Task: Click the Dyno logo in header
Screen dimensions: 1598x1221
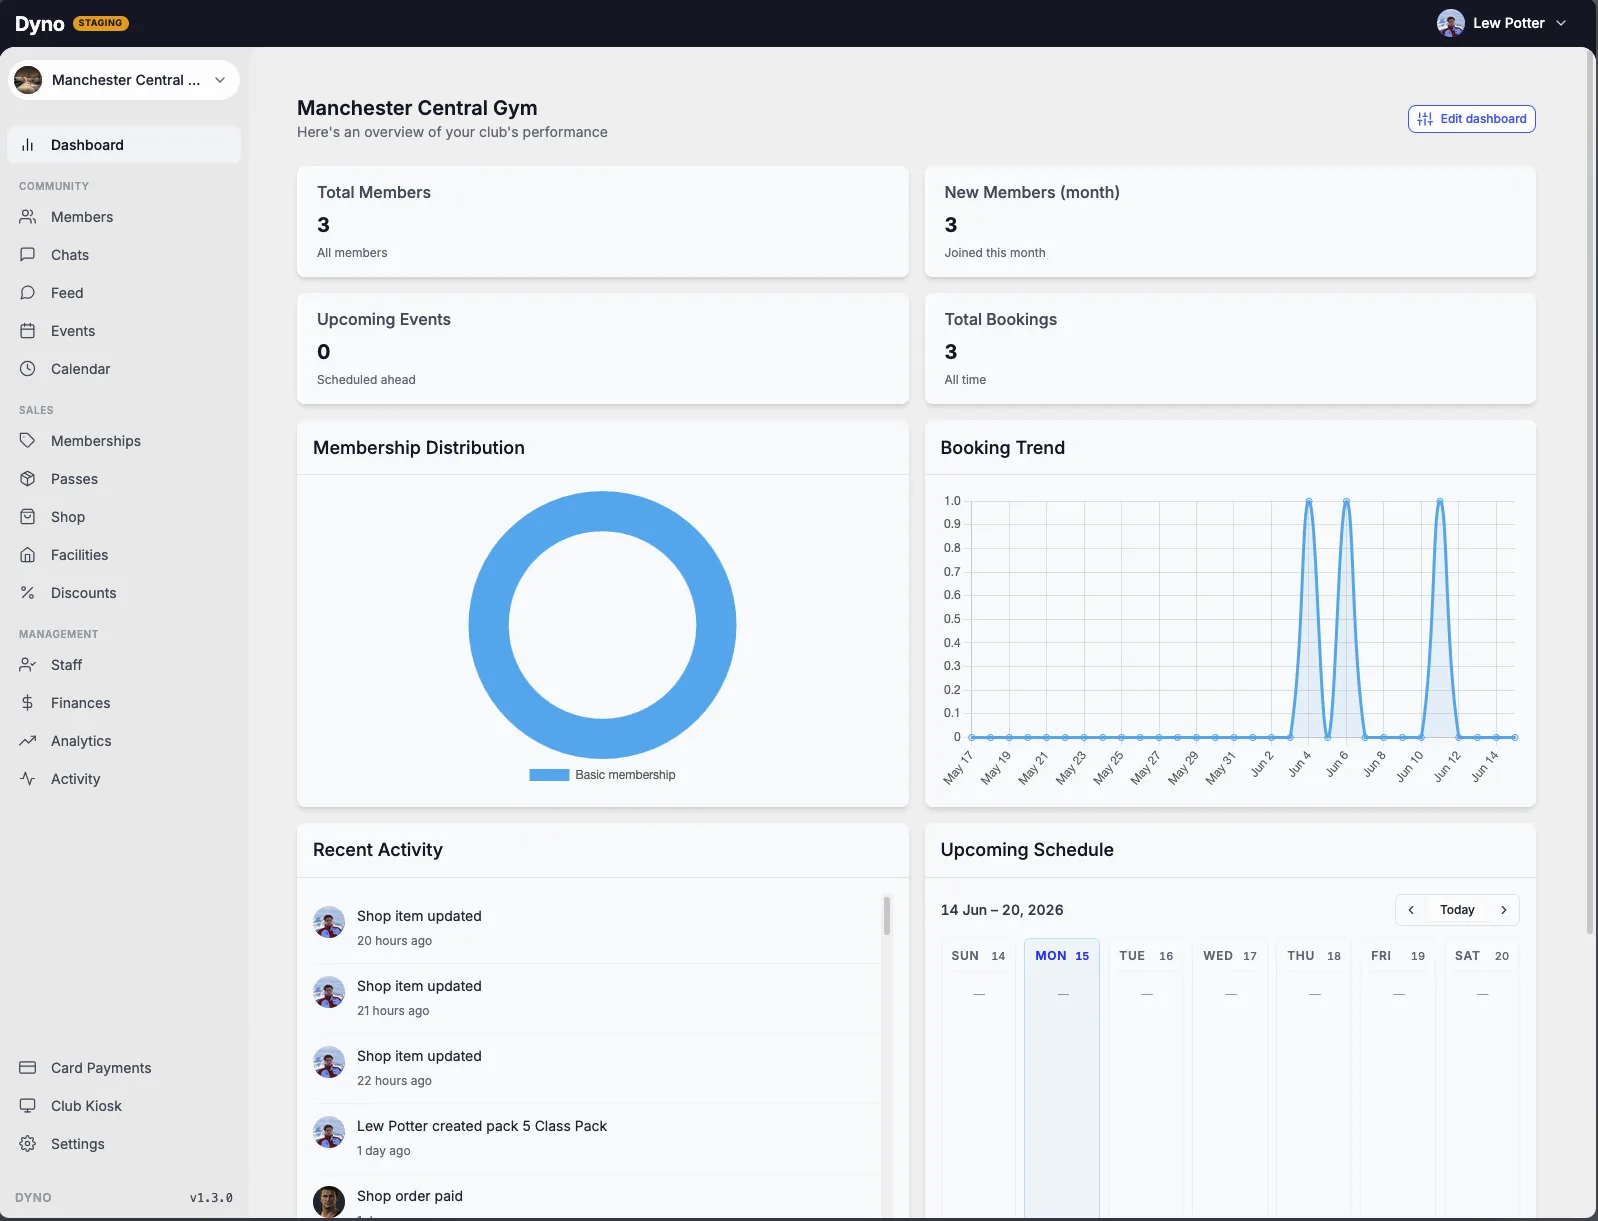Action: [40, 24]
